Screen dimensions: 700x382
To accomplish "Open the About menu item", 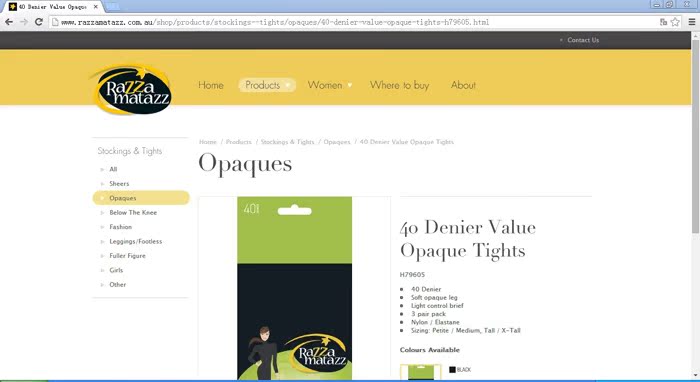I will point(463,85).
